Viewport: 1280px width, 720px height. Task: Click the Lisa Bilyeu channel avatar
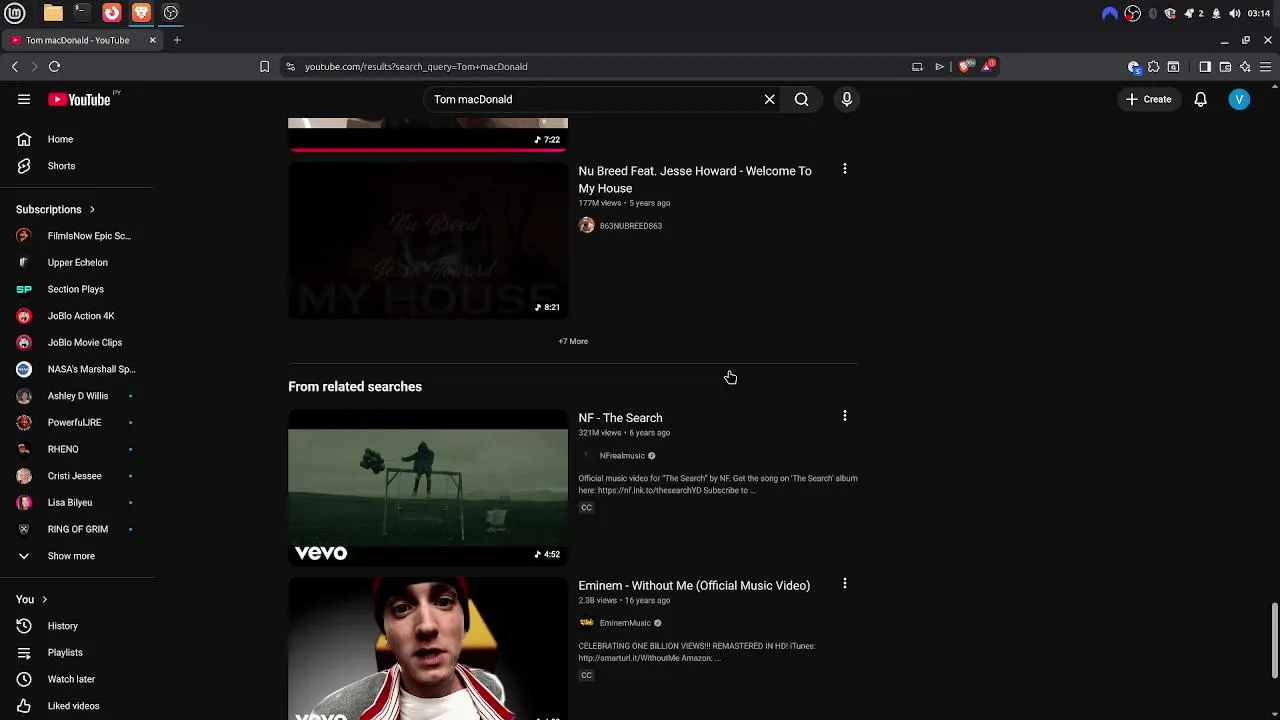pos(24,502)
